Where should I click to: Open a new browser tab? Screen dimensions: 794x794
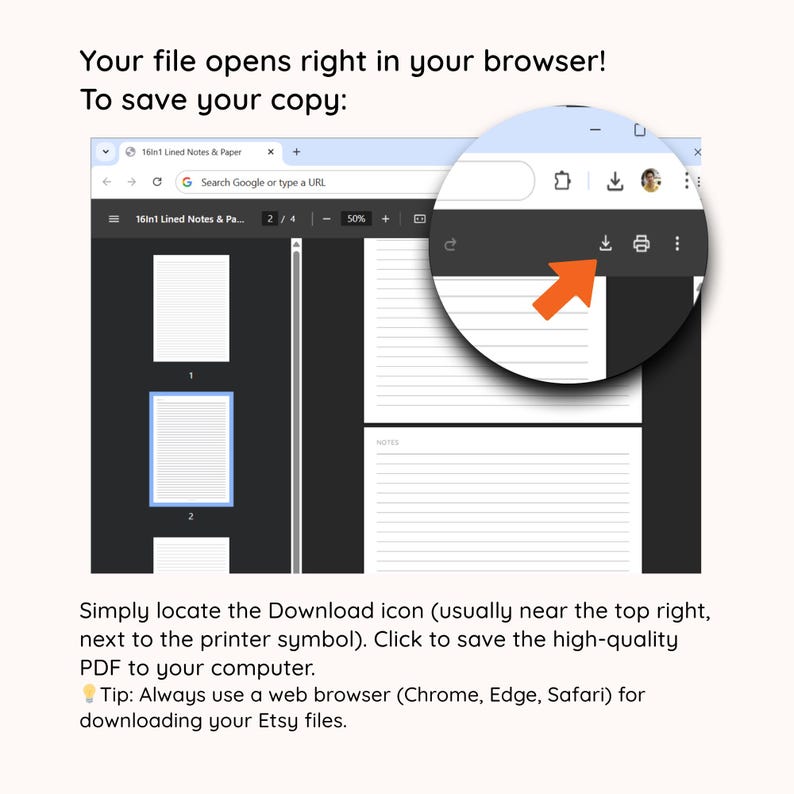click(296, 151)
